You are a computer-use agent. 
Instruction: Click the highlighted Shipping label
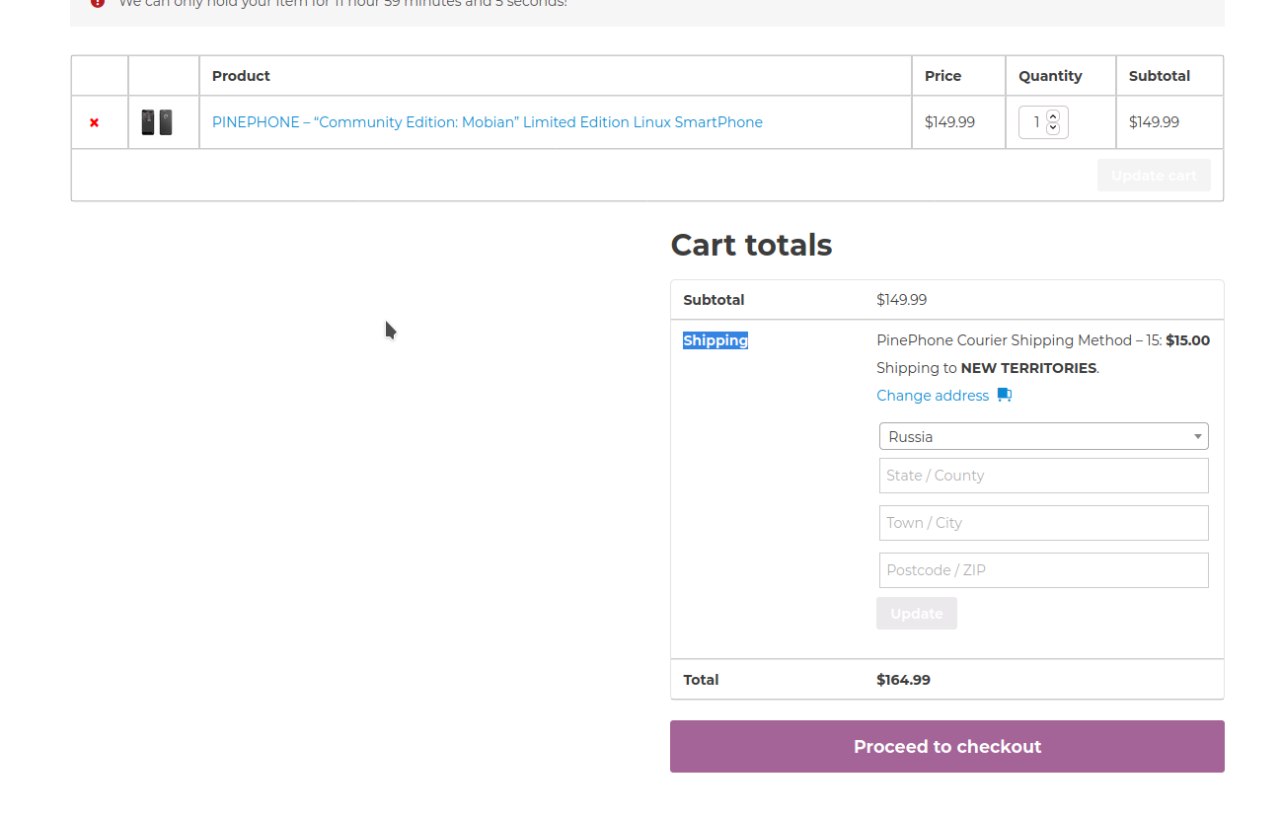click(715, 341)
